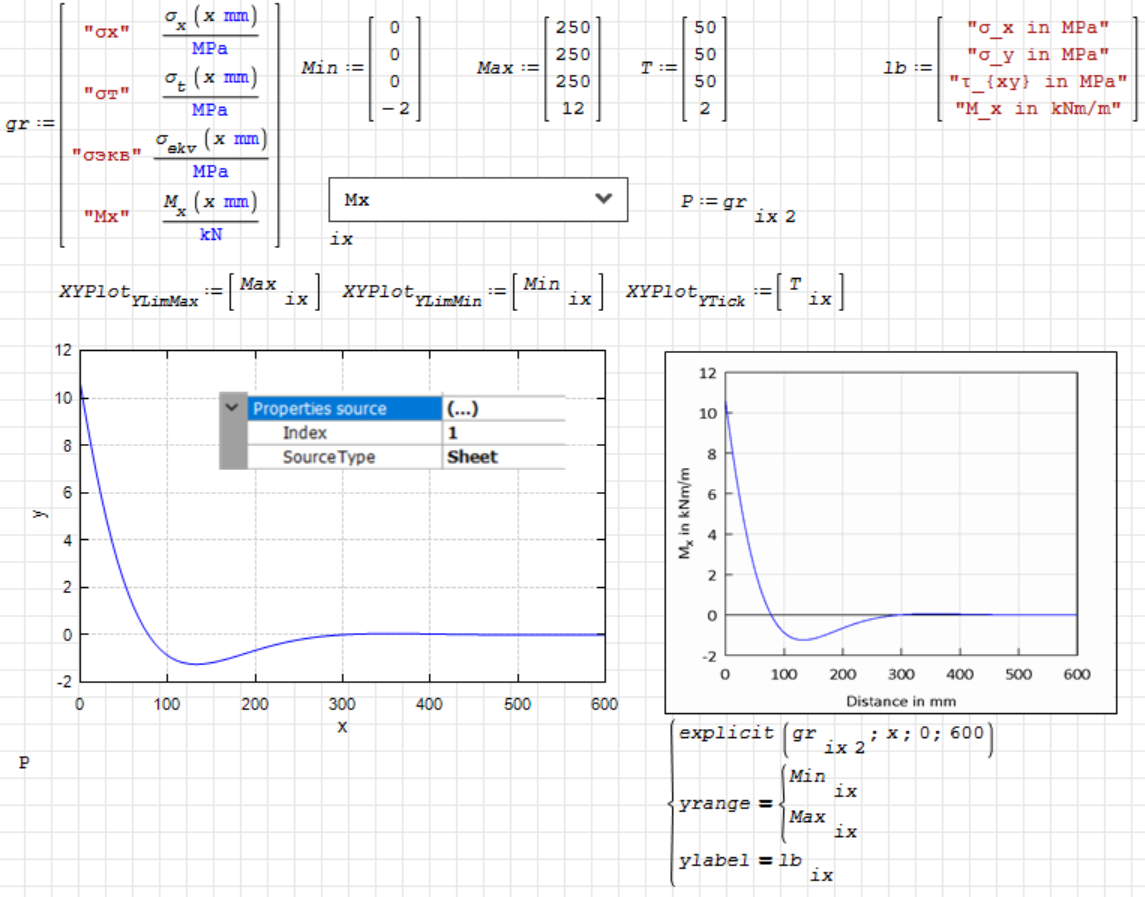The image size is (1145, 897).
Task: Click the bottom value 2 in T matrix
Action: click(x=705, y=108)
